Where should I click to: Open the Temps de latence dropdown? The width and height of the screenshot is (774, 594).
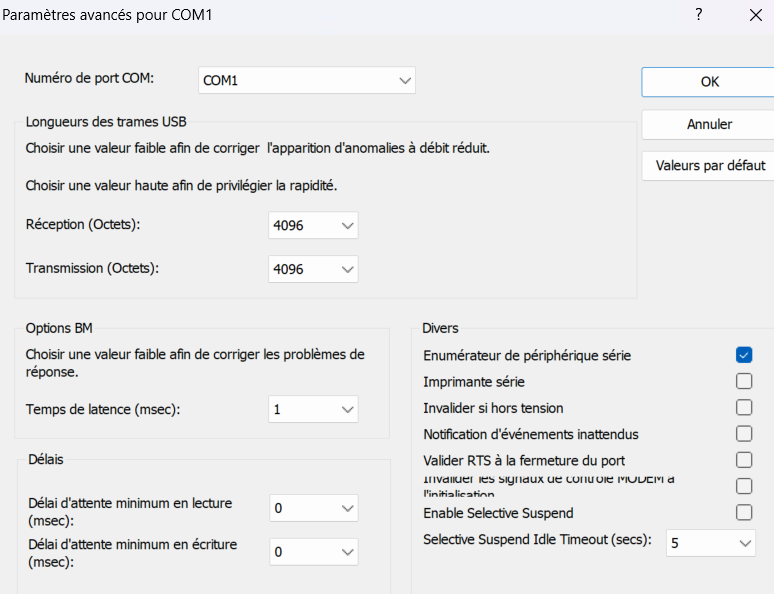(313, 409)
